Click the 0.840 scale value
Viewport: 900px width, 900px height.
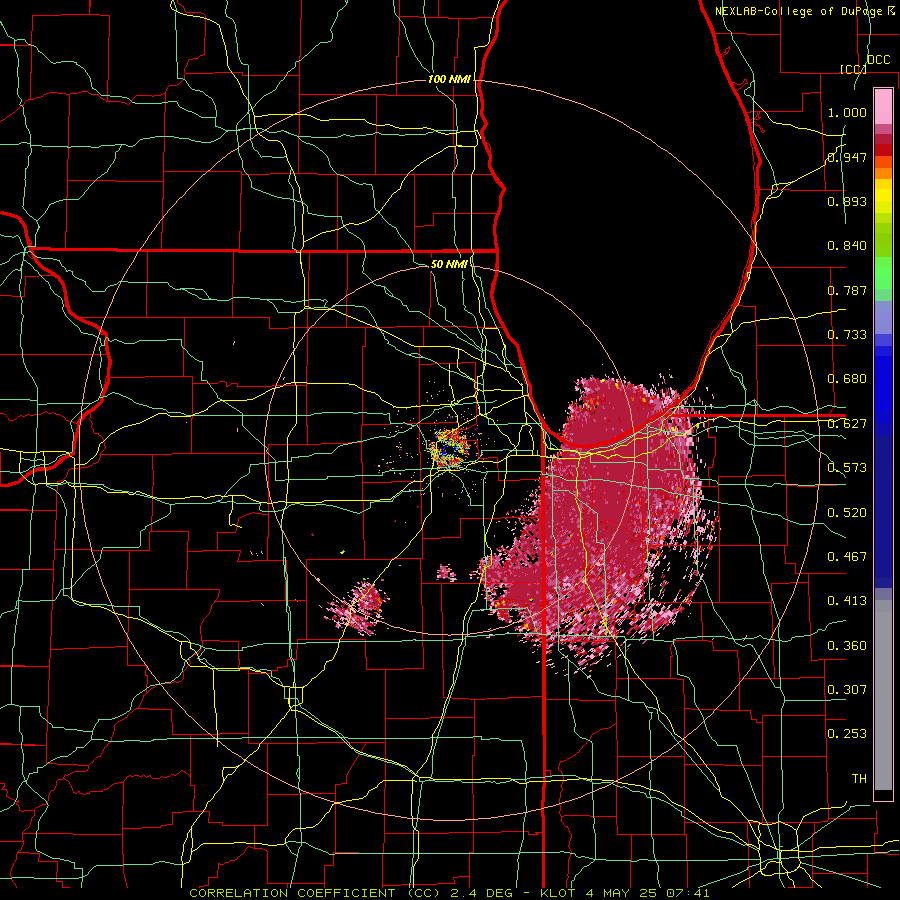847,246
